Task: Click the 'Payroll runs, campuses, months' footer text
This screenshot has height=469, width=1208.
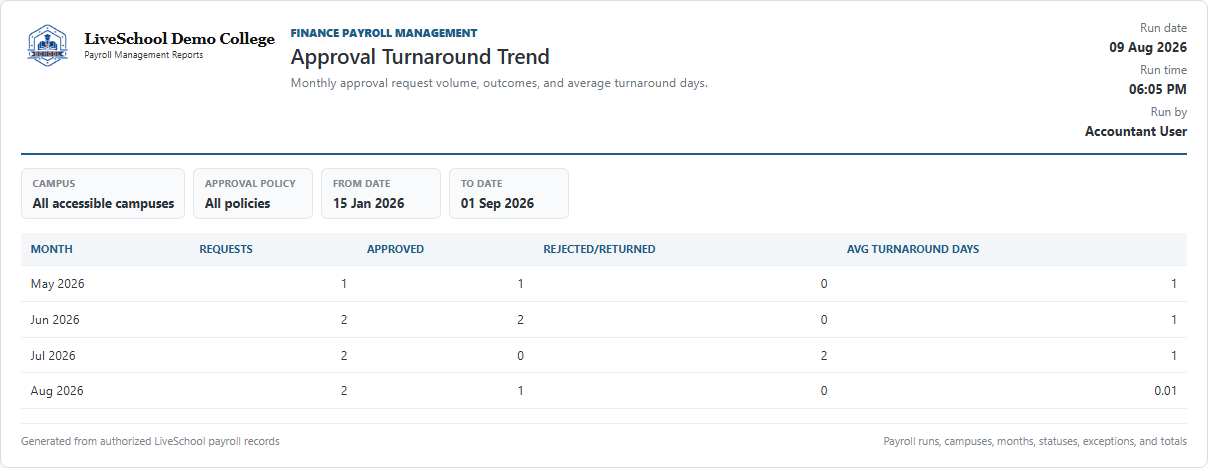Action: pos(1035,441)
